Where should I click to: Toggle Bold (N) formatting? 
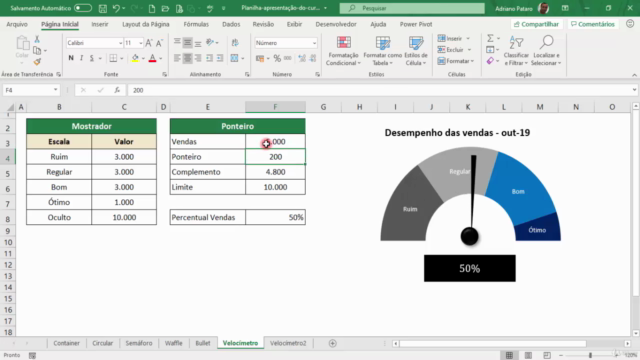pyautogui.click(x=71, y=58)
